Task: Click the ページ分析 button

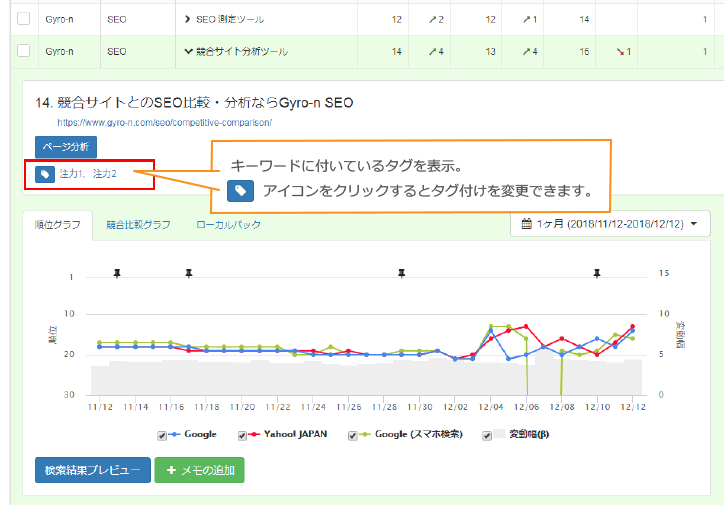Action: coord(66,147)
